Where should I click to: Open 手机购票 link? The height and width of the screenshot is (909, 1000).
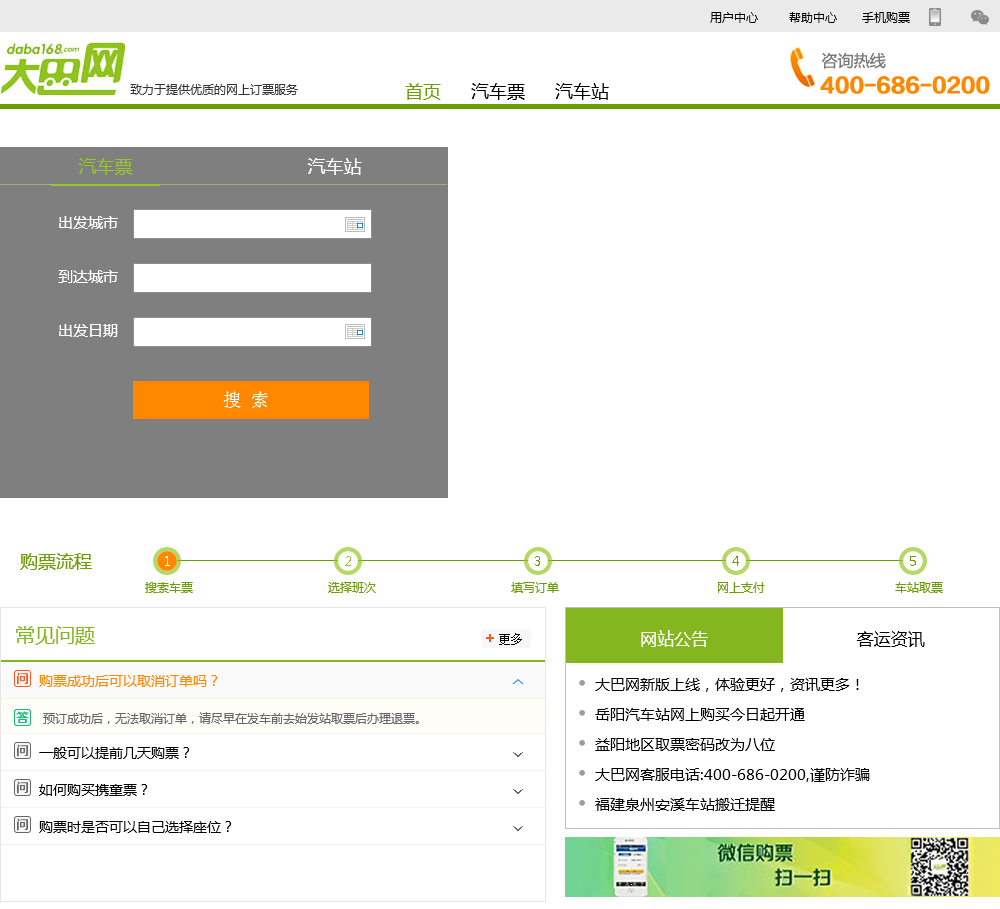pyautogui.click(x=886, y=17)
